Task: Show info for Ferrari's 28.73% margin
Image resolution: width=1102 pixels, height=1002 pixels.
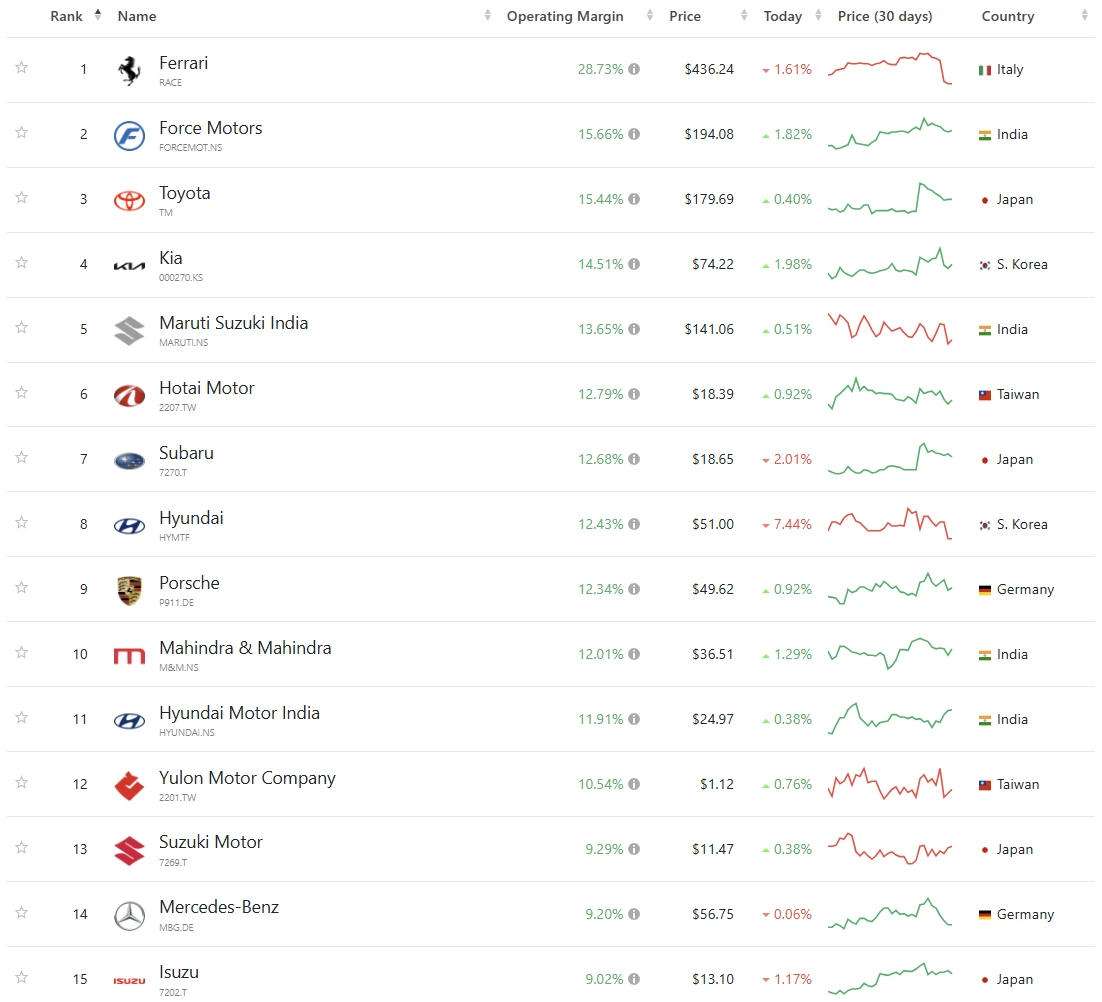Action: (x=634, y=69)
